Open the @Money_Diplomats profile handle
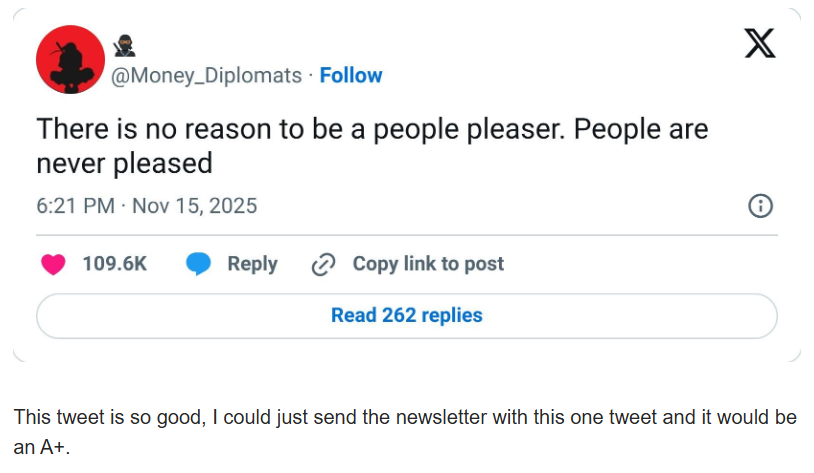 coord(205,75)
